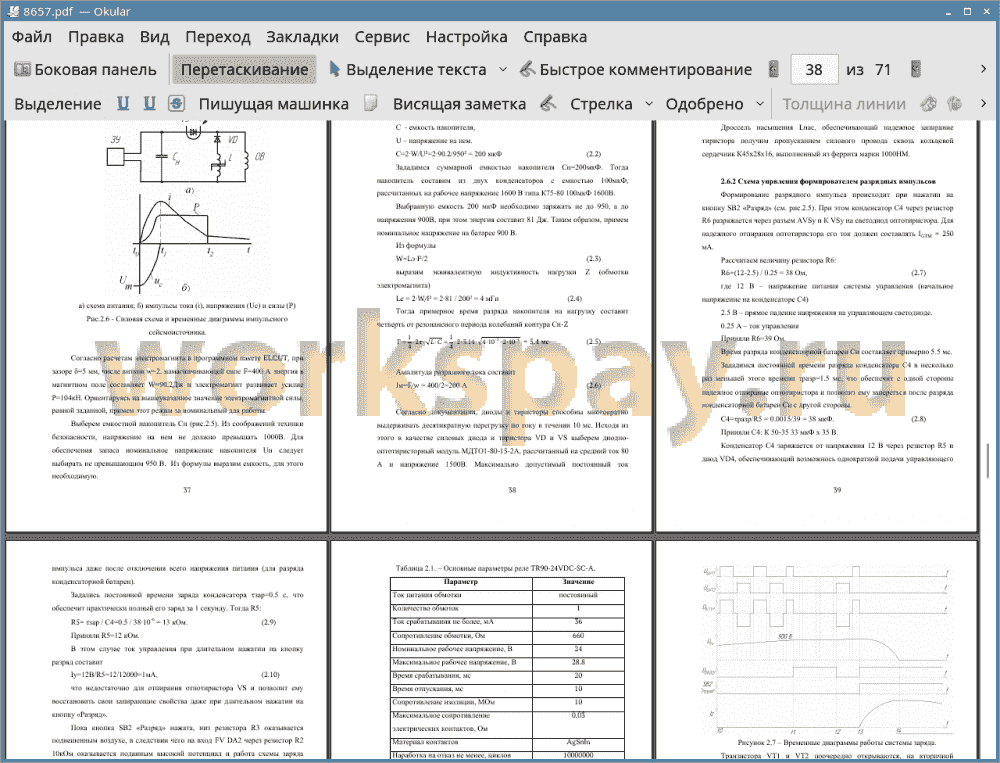Image resolution: width=1000 pixels, height=763 pixels.
Task: Click heading 2.6.2 Схема управления формирователем
Action: click(828, 181)
